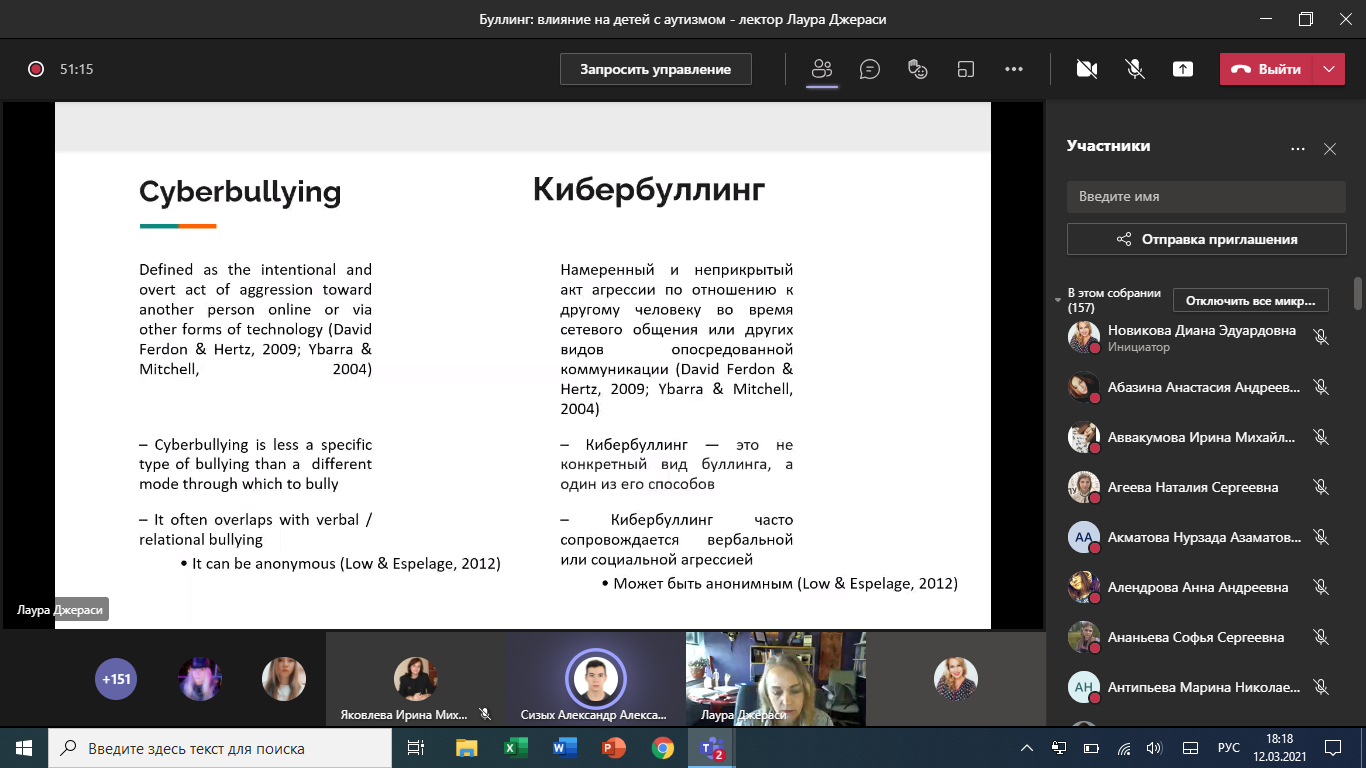Screen dimensions: 1366x768
Task: Click the participants list scrollbar
Action: click(1357, 294)
